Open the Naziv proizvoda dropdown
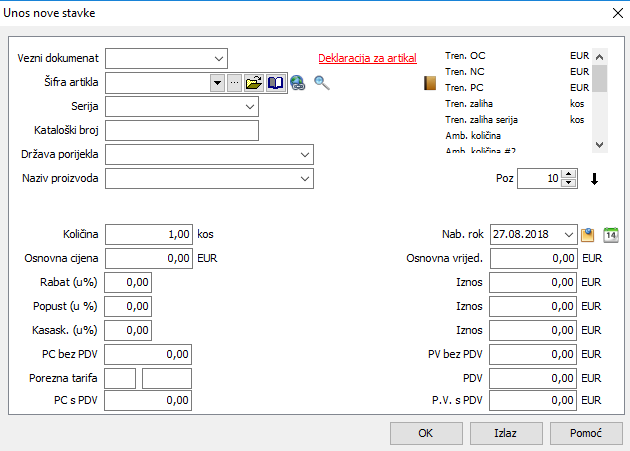This screenshot has width=630, height=451. tap(304, 179)
